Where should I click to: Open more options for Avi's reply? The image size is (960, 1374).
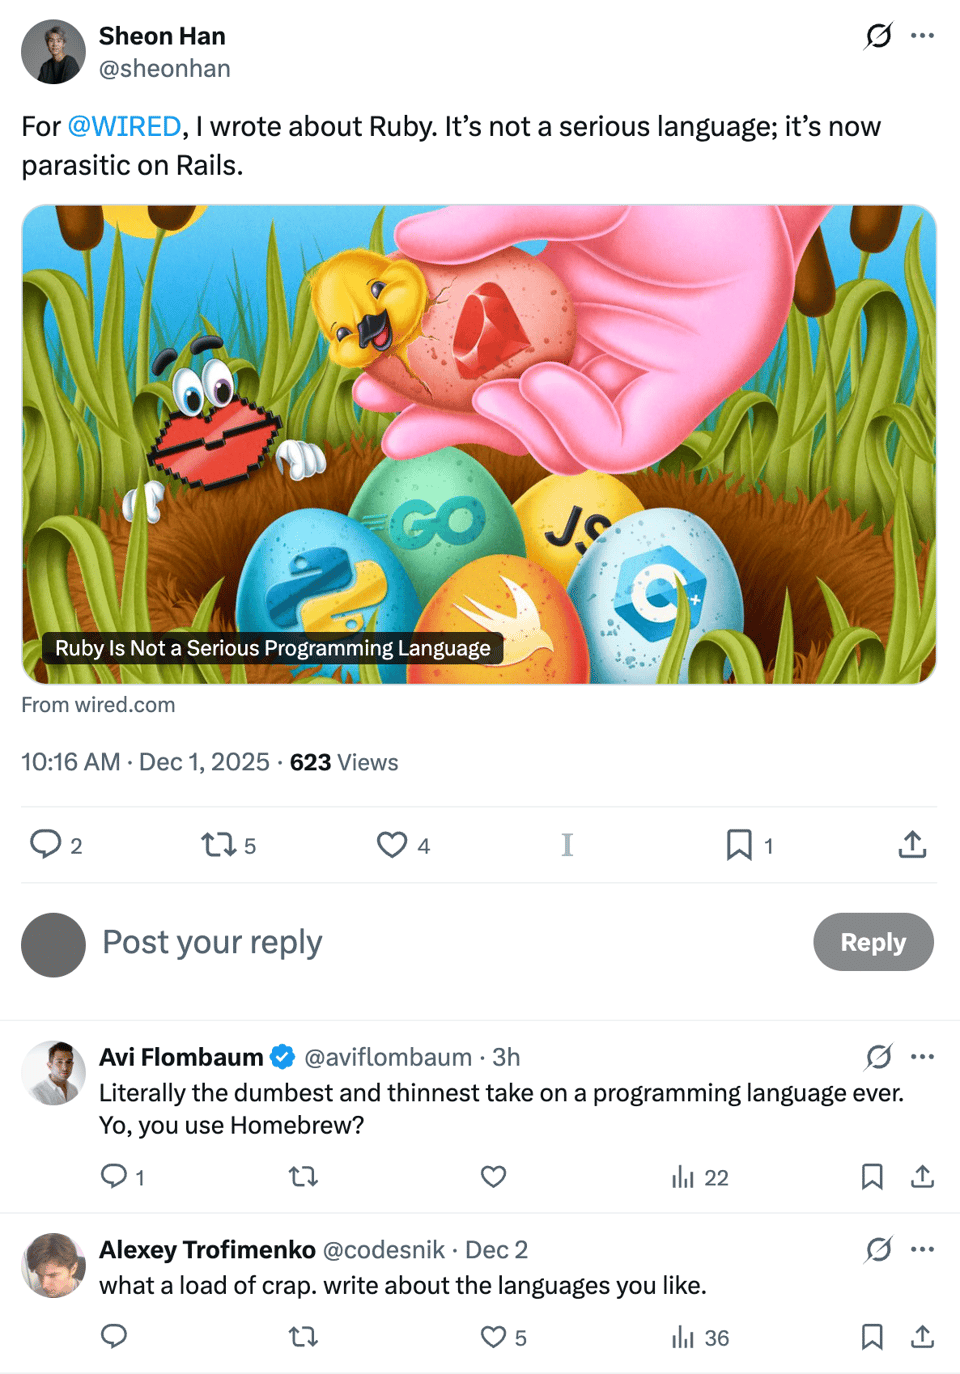coord(922,1056)
